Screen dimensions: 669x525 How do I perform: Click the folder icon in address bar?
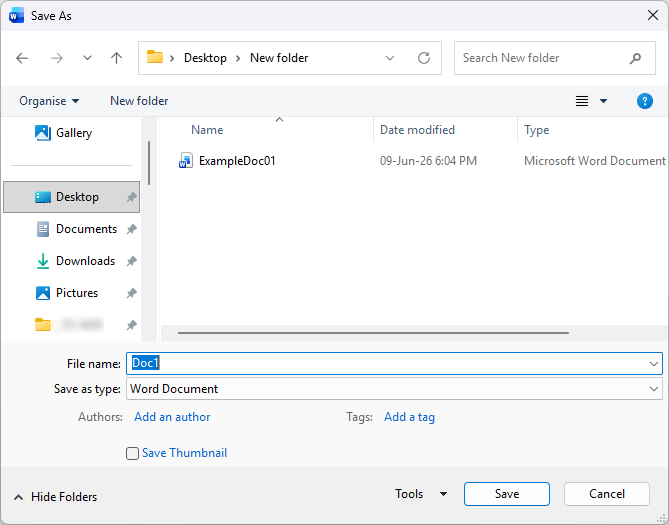click(x=155, y=57)
